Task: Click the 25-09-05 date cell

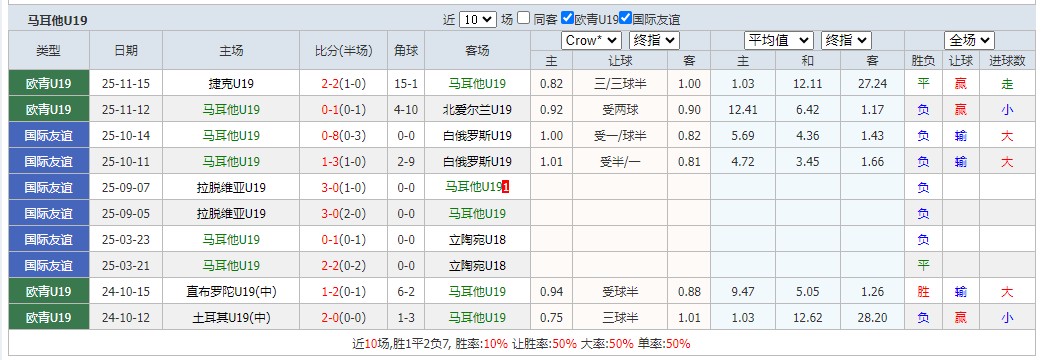Action: (125, 213)
